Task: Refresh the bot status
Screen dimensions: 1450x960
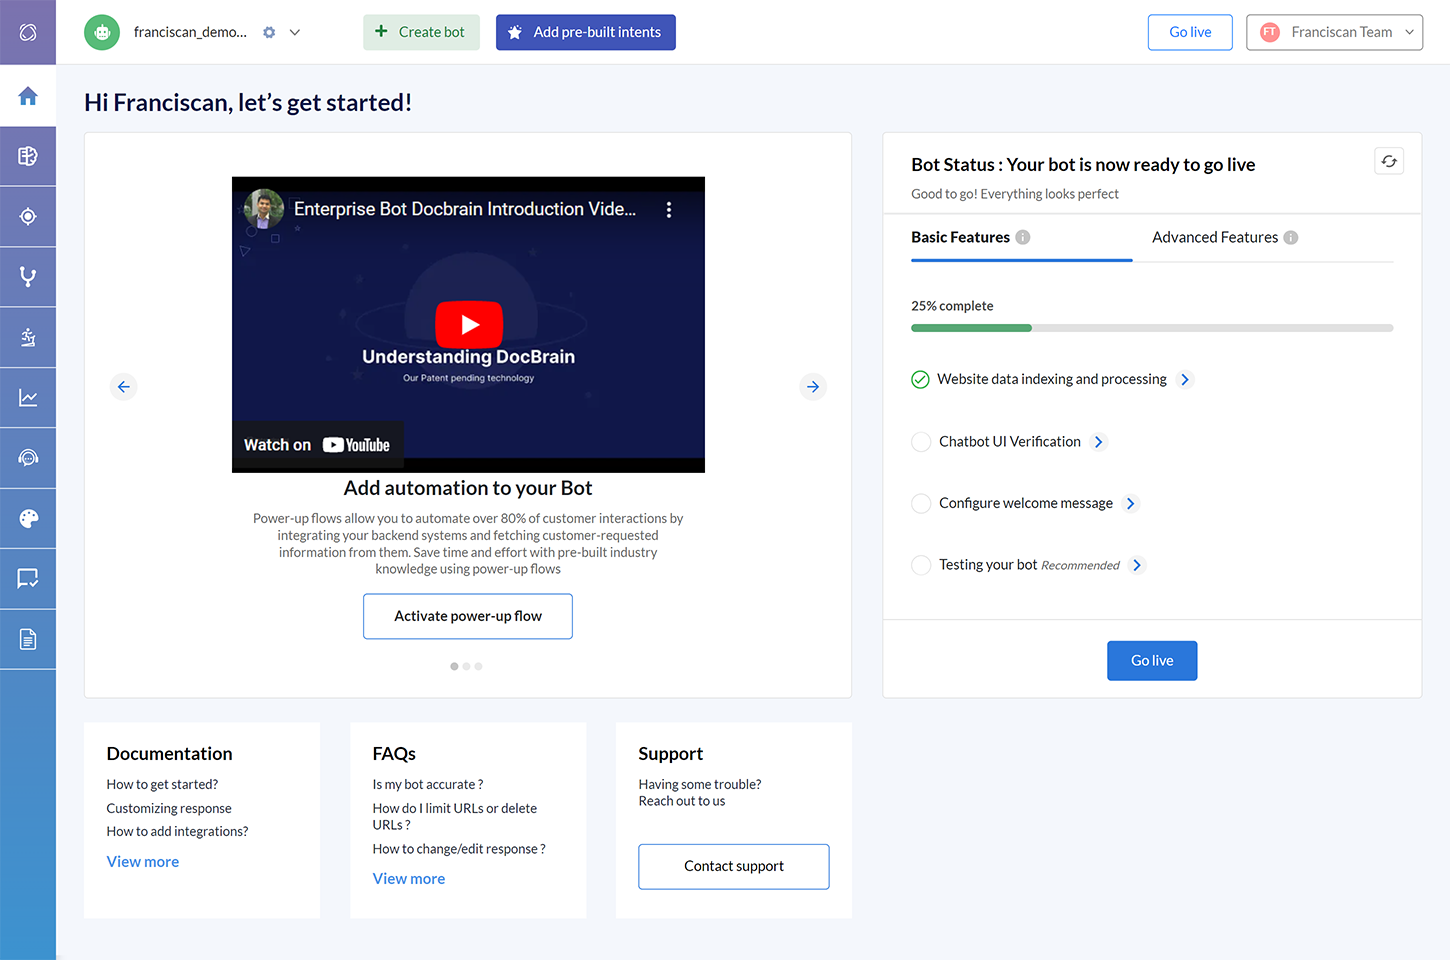Action: point(1389,161)
